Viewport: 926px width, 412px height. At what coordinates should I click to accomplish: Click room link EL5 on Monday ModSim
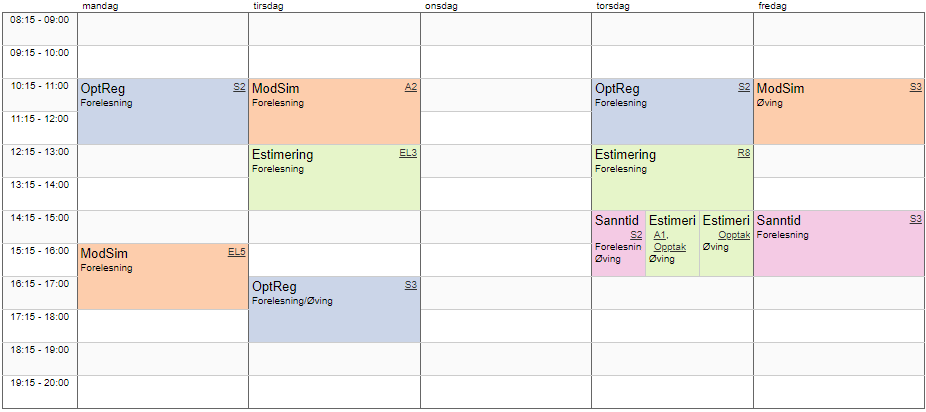[236, 252]
